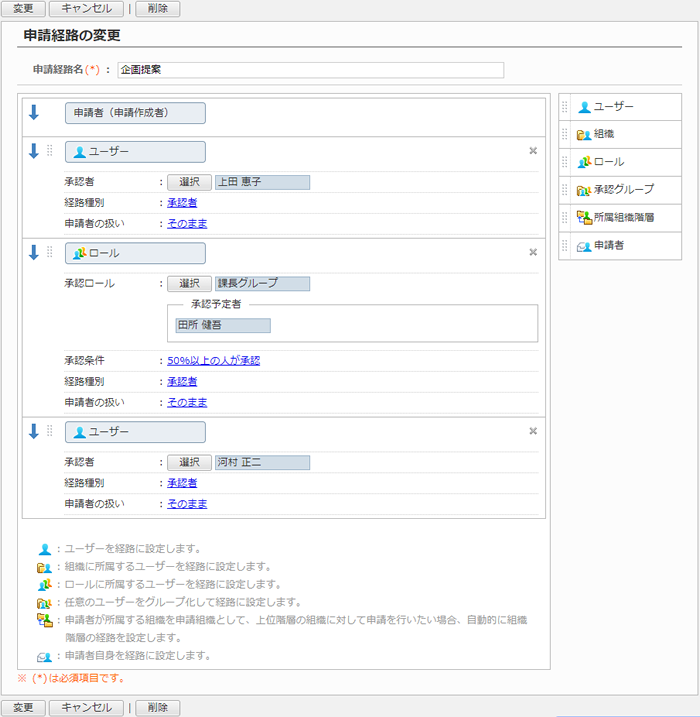This screenshot has width=700, height=717.
Task: Click 承認者 link under the ロール step
Action: [x=182, y=381]
